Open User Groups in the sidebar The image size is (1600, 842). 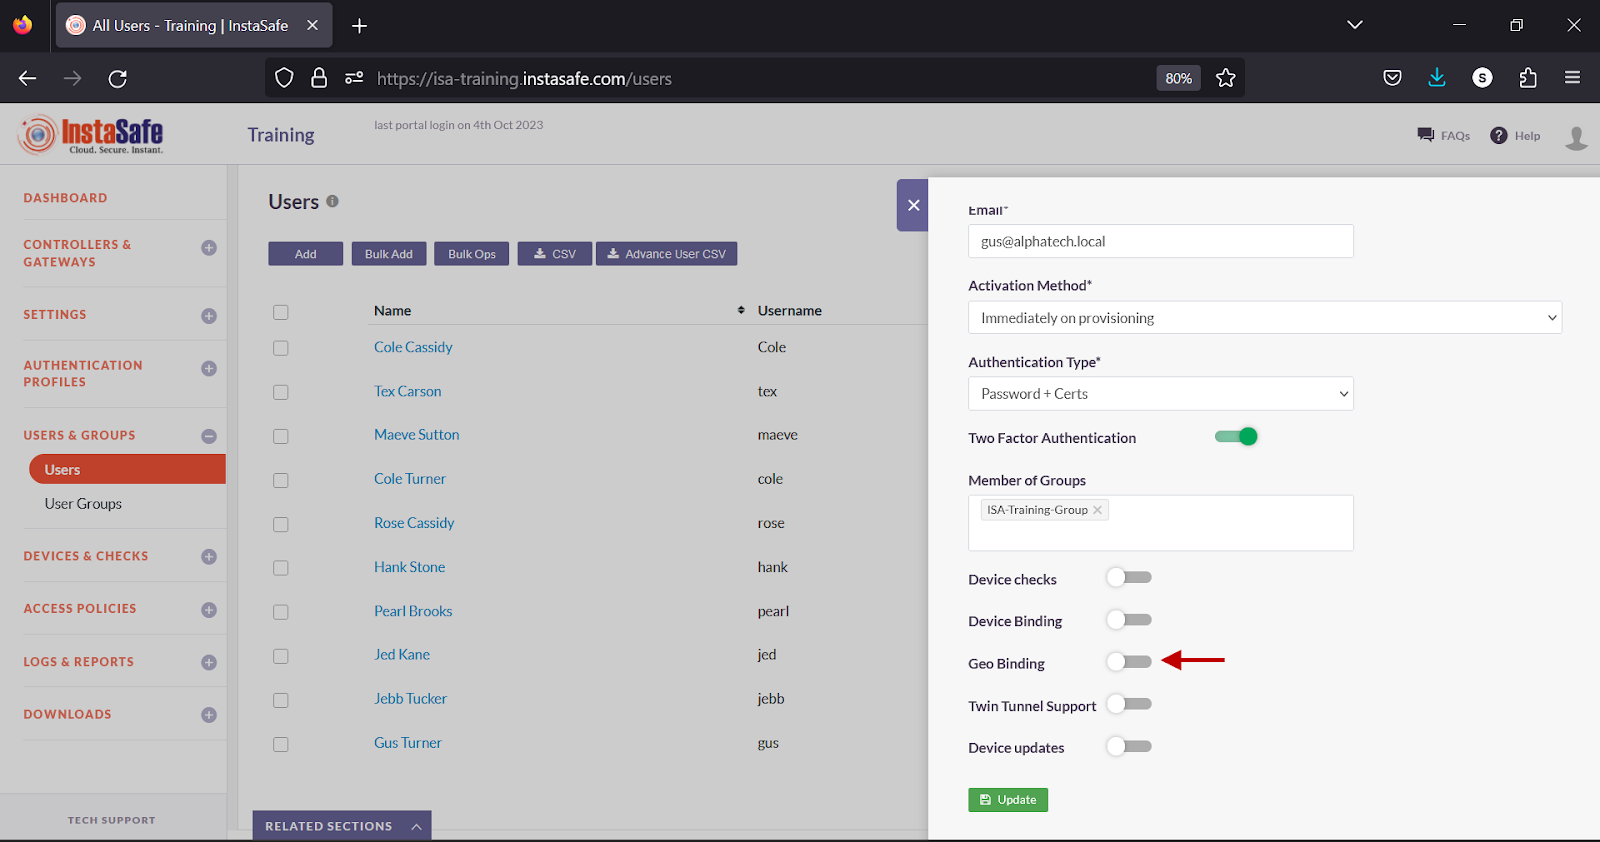83,504
